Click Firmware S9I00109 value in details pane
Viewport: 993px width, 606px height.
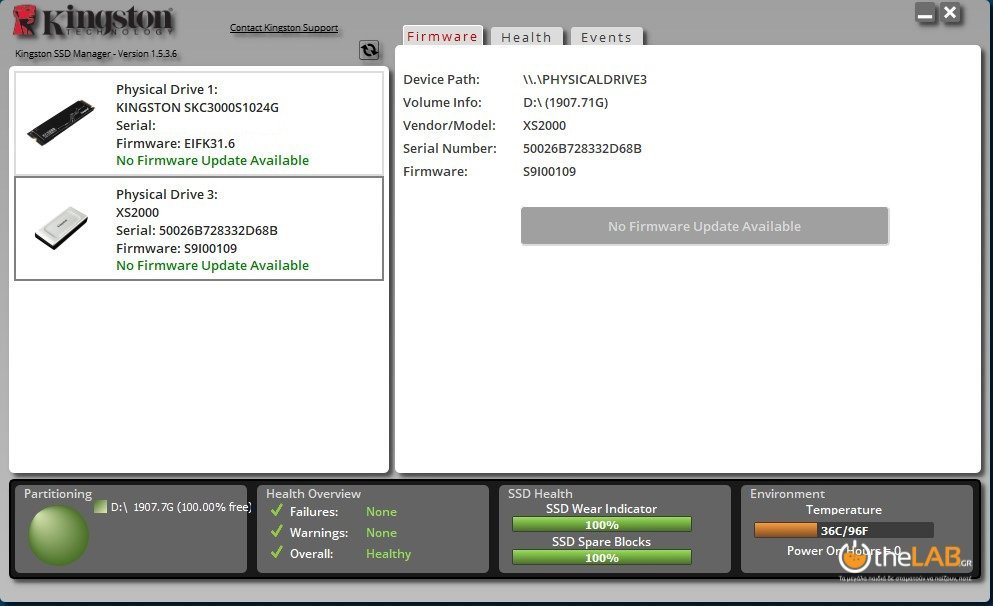[549, 171]
